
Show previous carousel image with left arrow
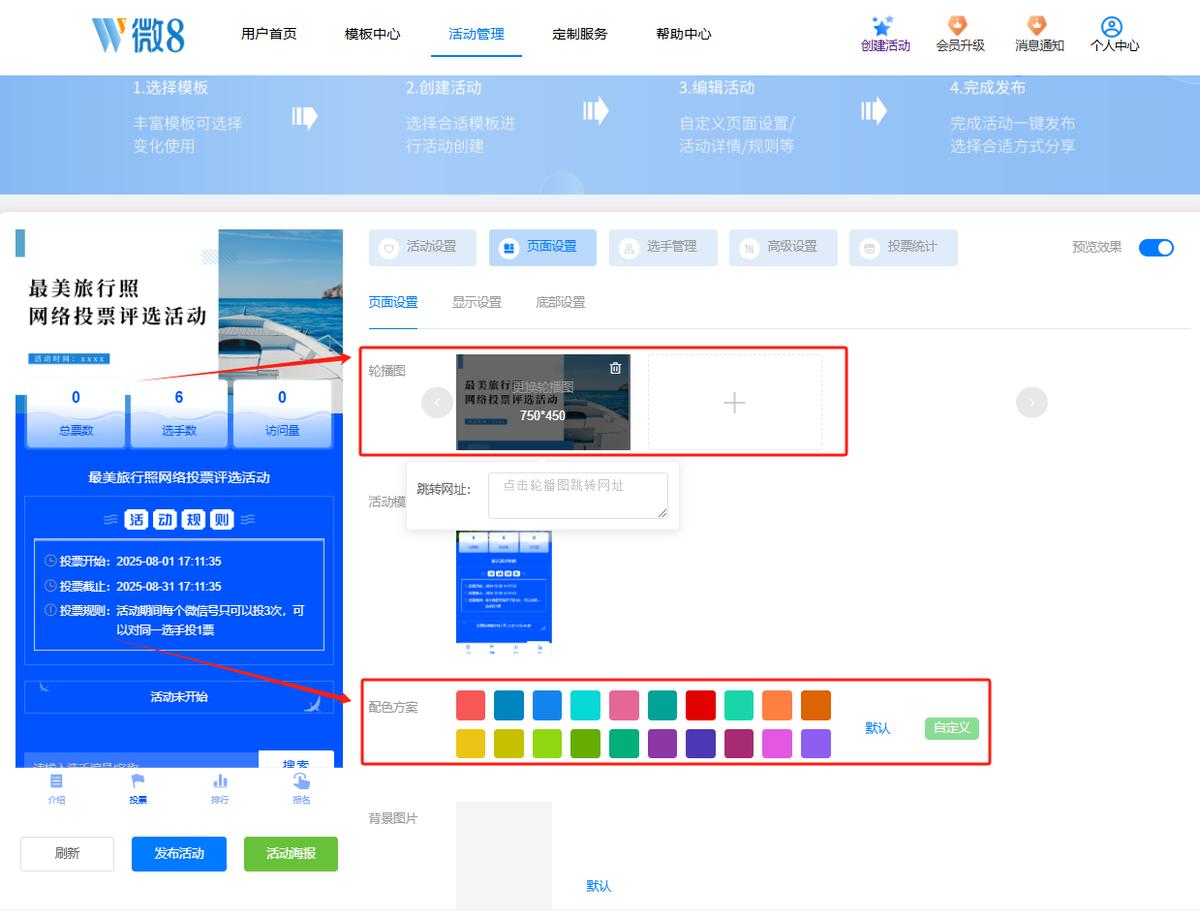(437, 402)
